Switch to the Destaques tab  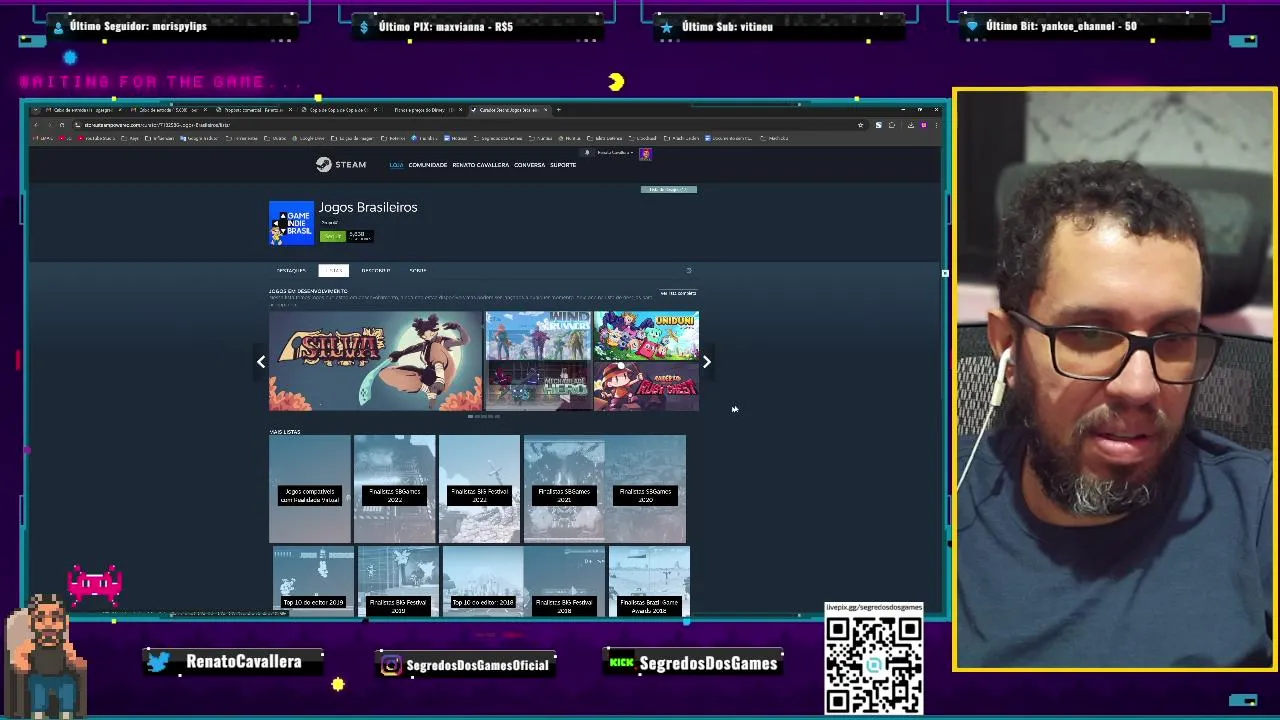(291, 271)
